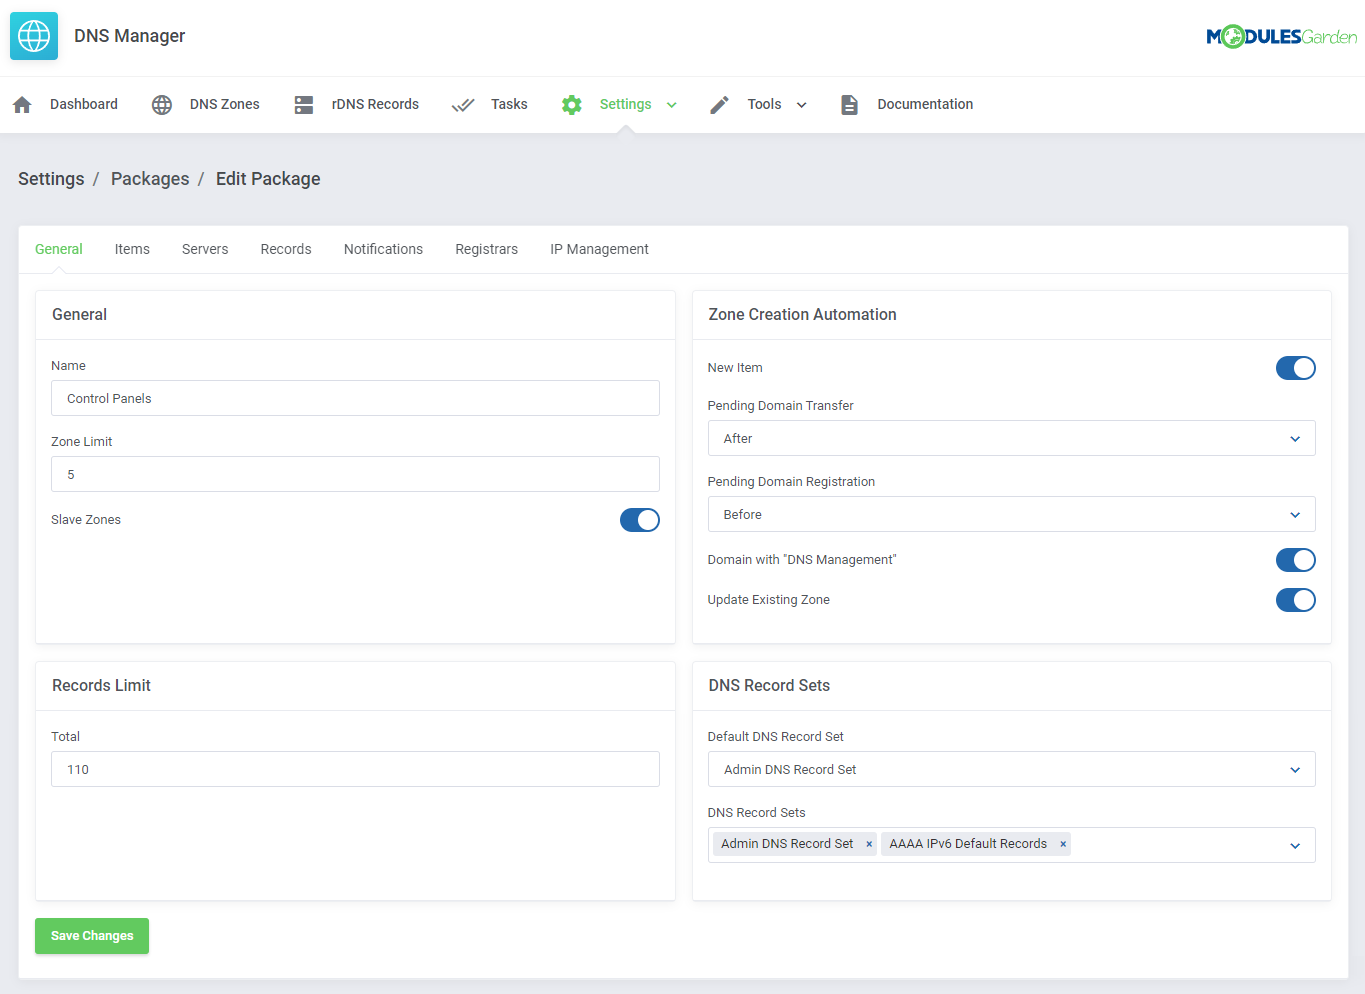Image resolution: width=1365 pixels, height=994 pixels.
Task: Toggle off the New Item switch
Action: click(1296, 368)
